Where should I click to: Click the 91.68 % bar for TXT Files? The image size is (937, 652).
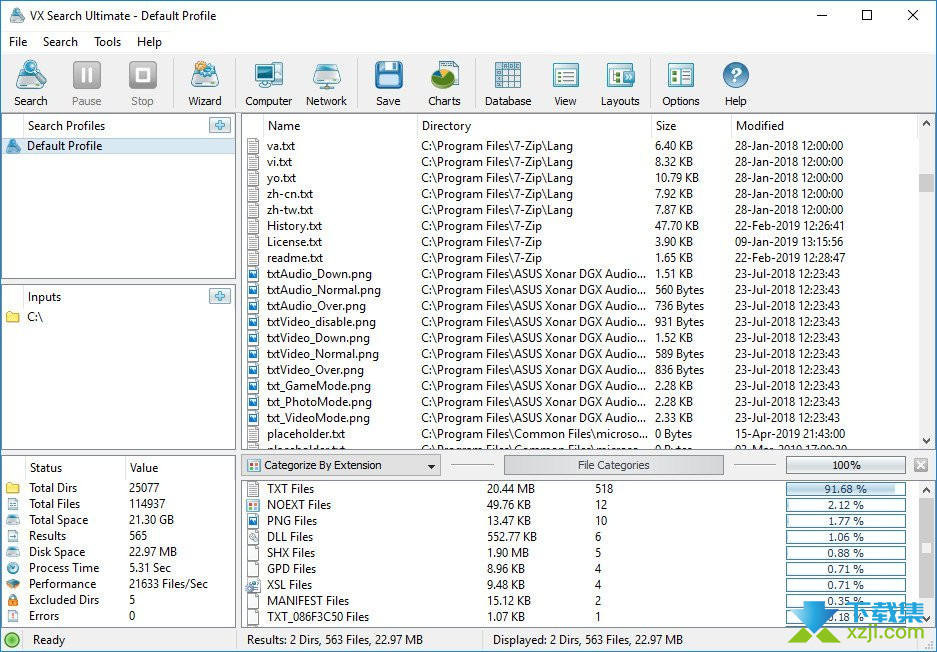[x=846, y=489]
